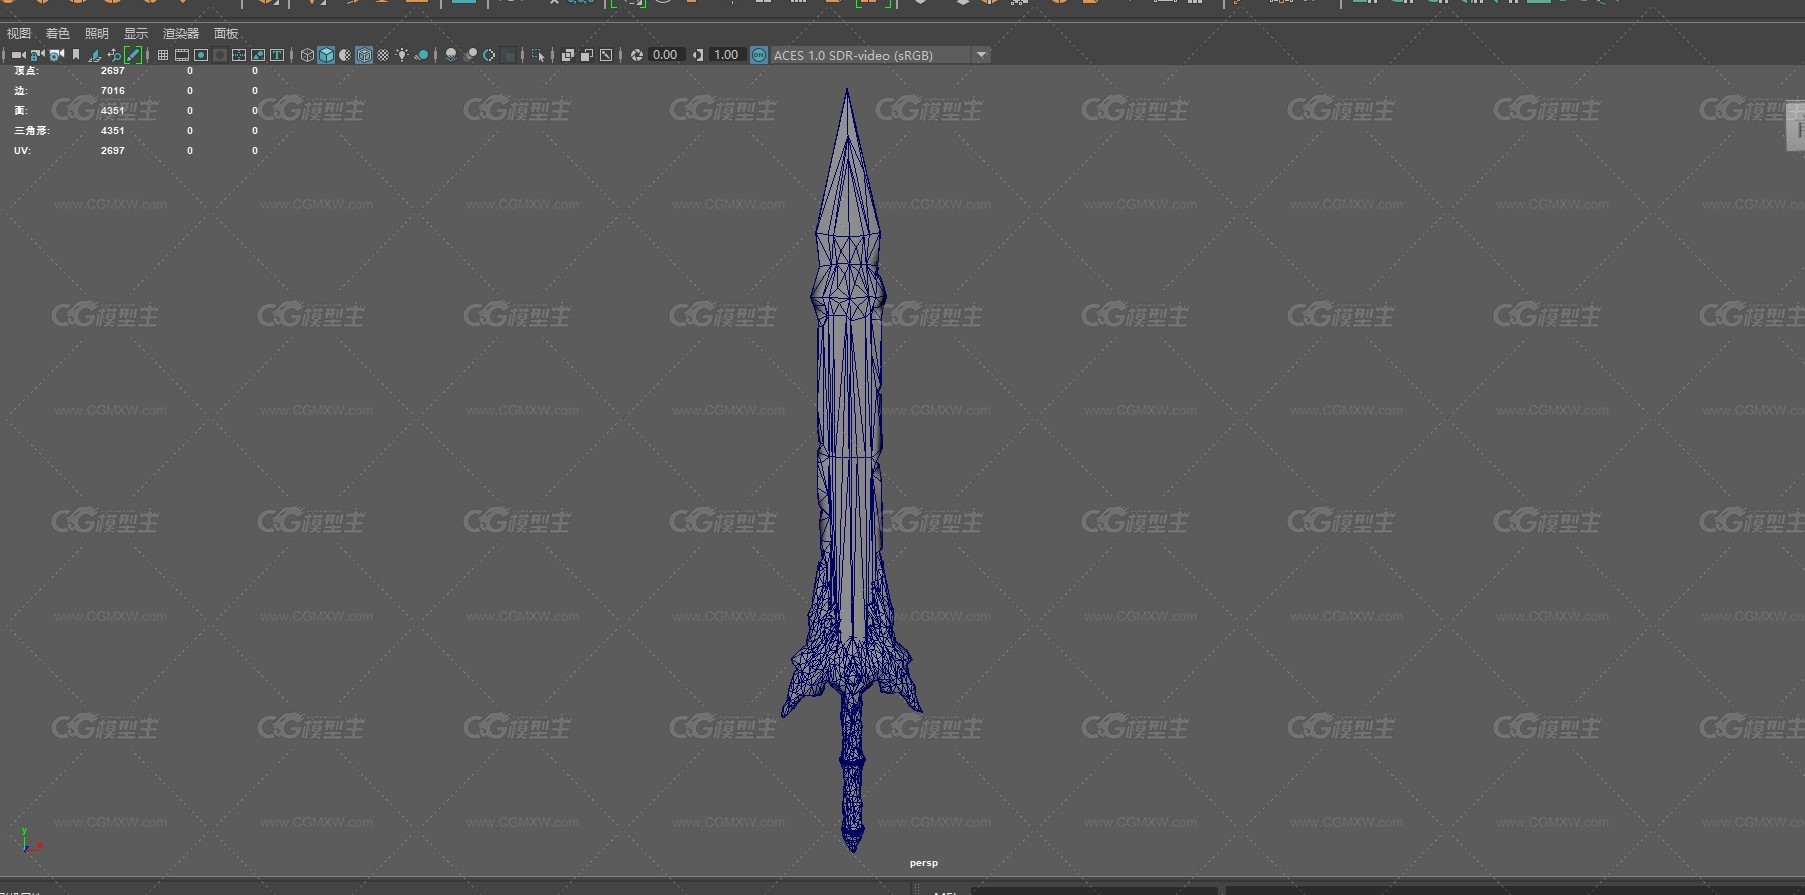1805x895 pixels.
Task: Toggle the X-Ray Joints icon
Action: coord(606,55)
